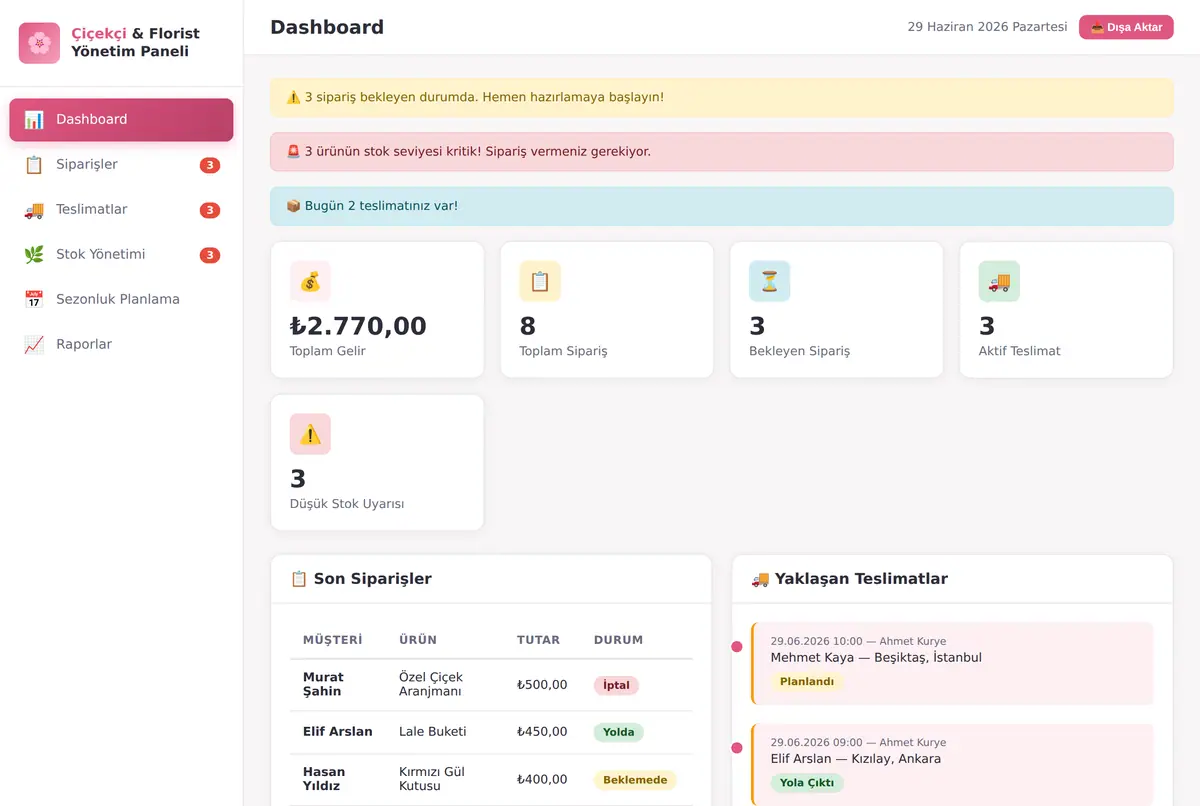Click the Planlandı delivery status badge
The image size is (1200, 806).
tap(807, 682)
